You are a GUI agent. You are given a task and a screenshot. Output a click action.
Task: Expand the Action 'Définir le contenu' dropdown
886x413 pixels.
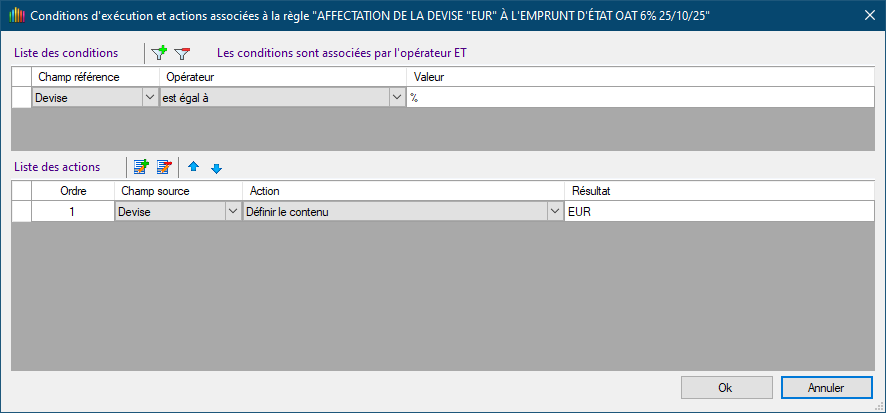pyautogui.click(x=554, y=211)
